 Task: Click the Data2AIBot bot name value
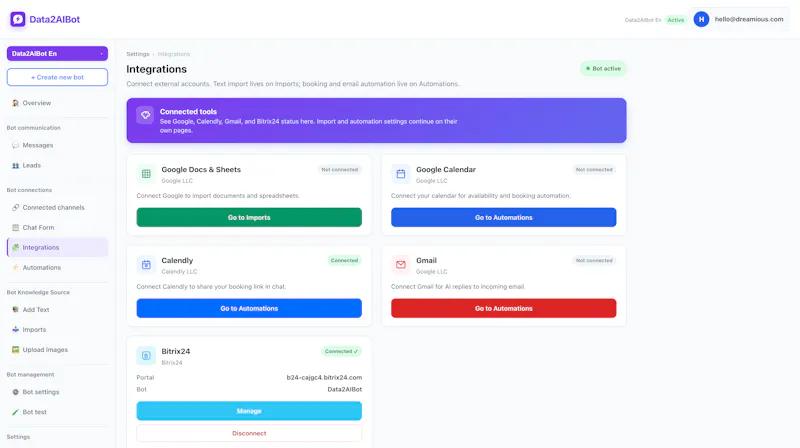tap(344, 389)
